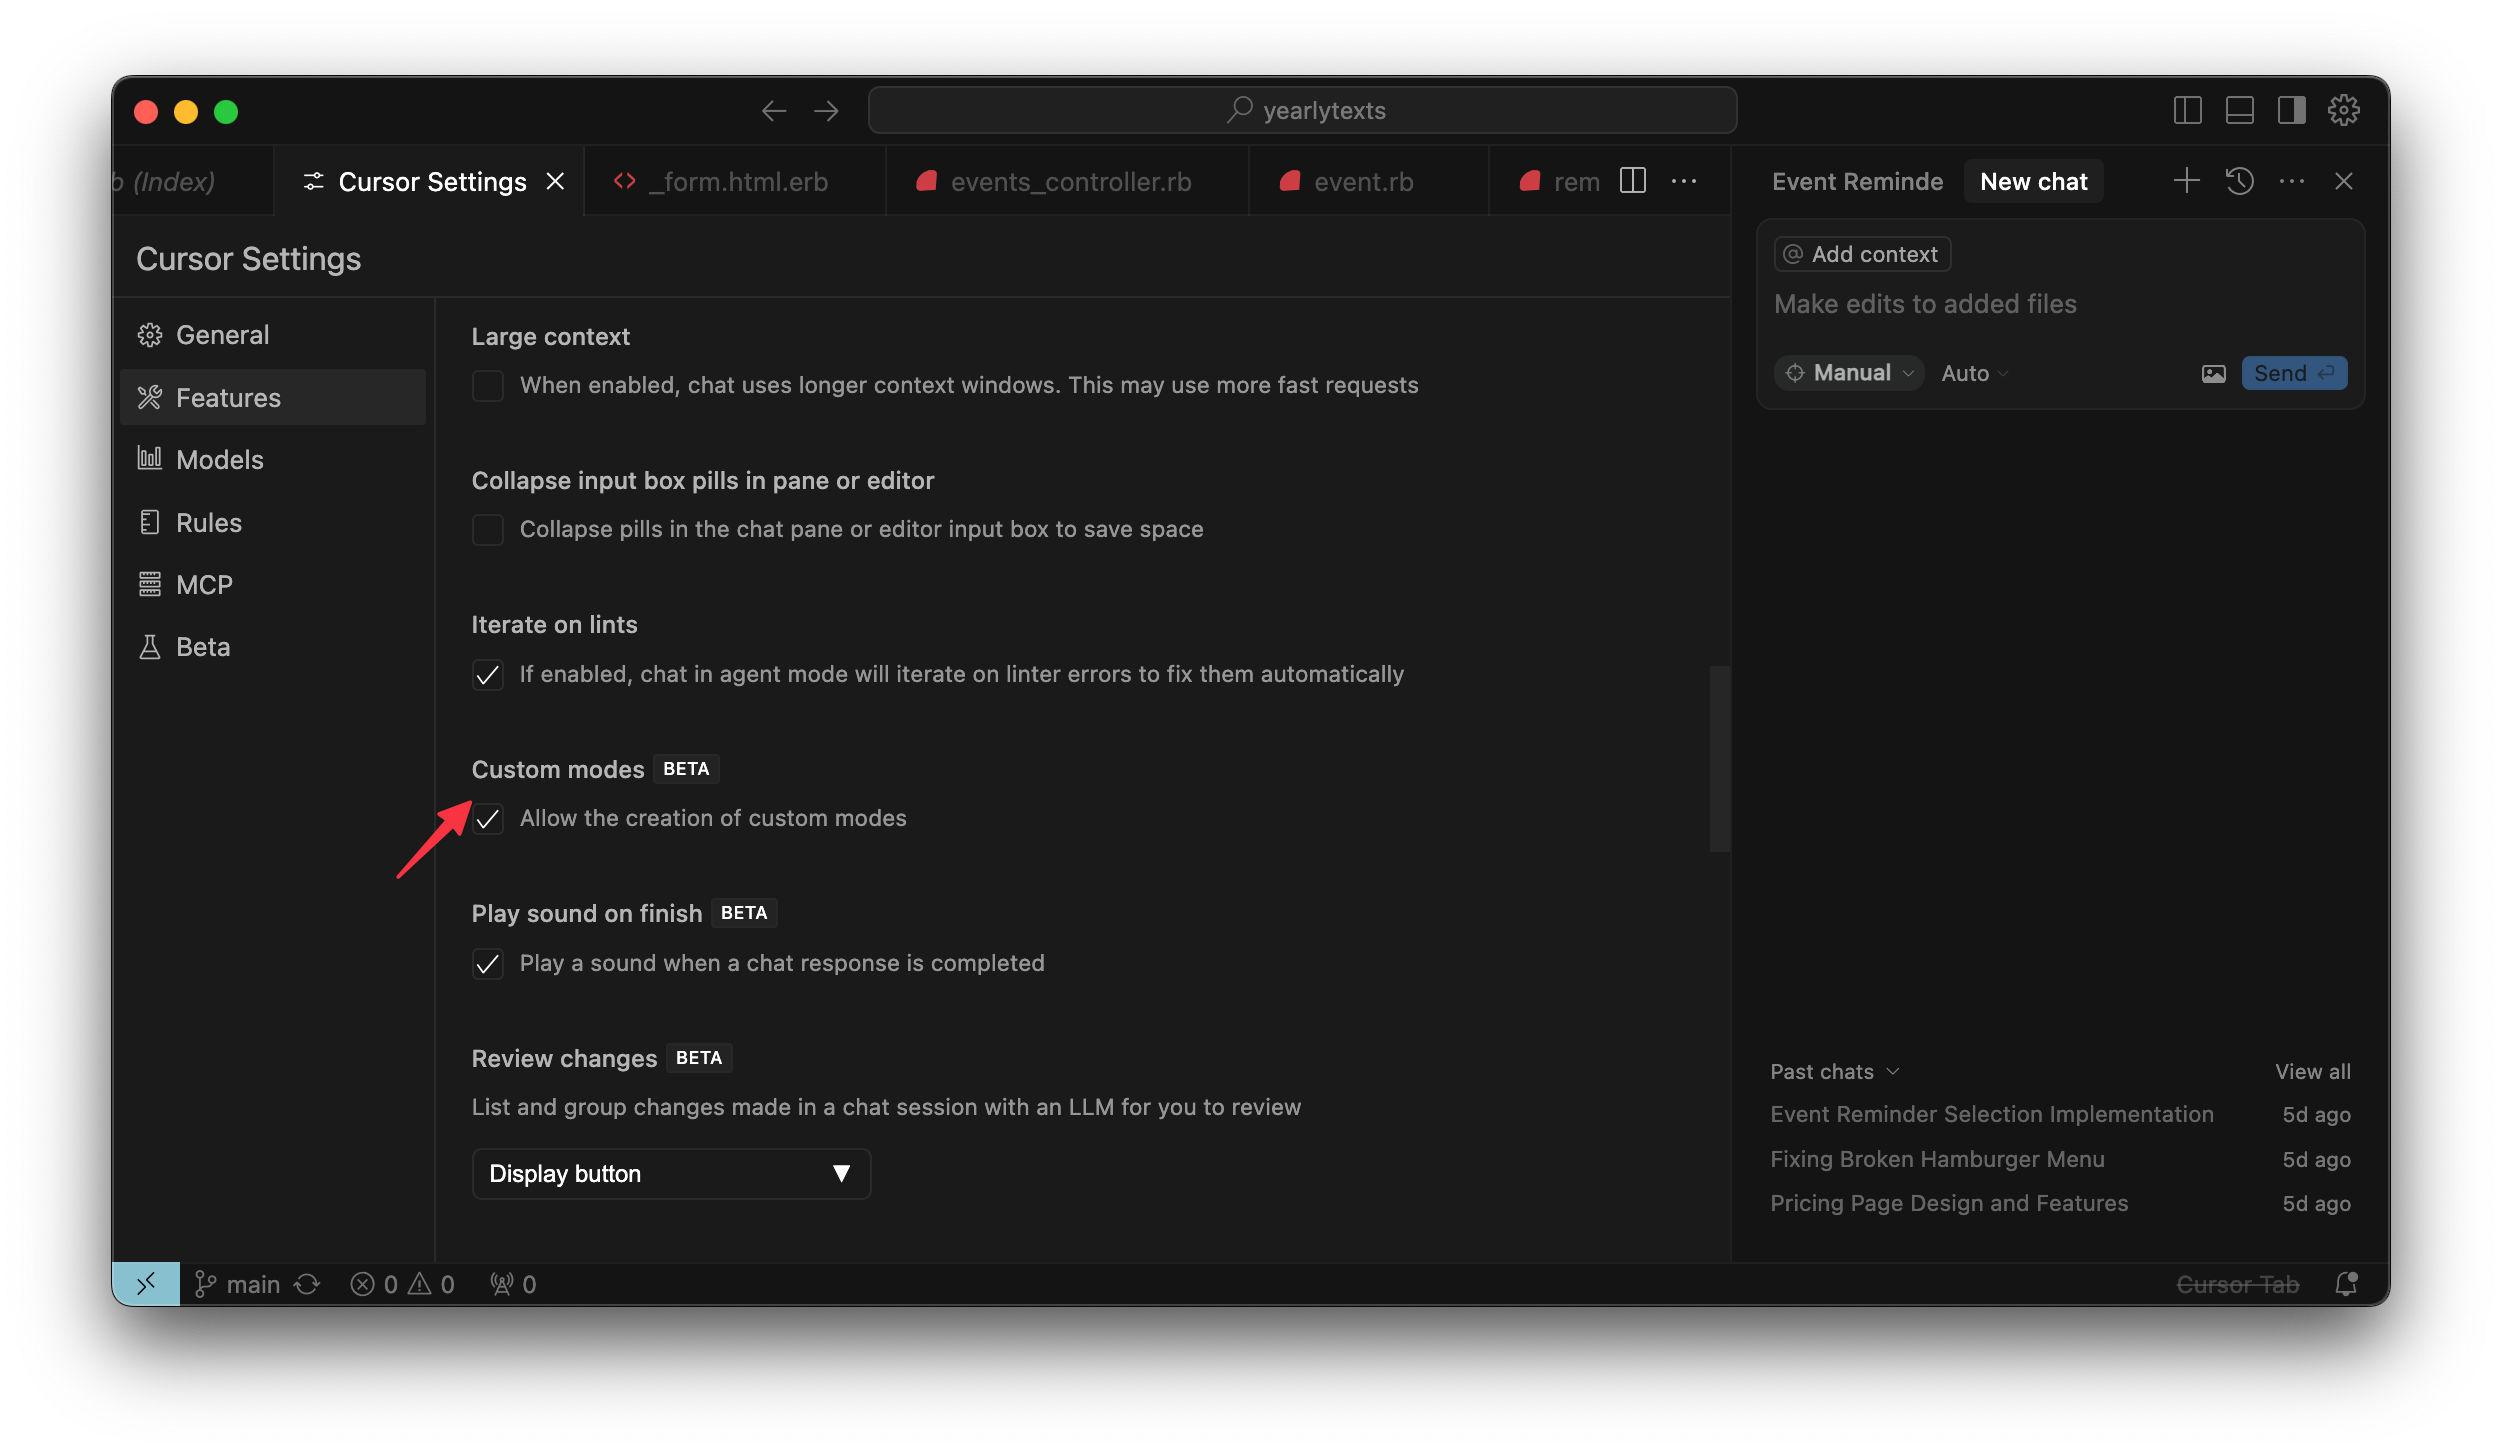
Task: Click the Add context button
Action: (1862, 254)
